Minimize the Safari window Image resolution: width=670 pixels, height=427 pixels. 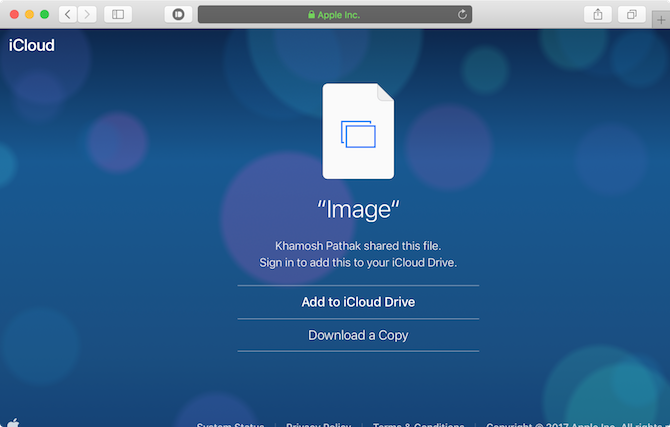pyautogui.click(x=29, y=15)
